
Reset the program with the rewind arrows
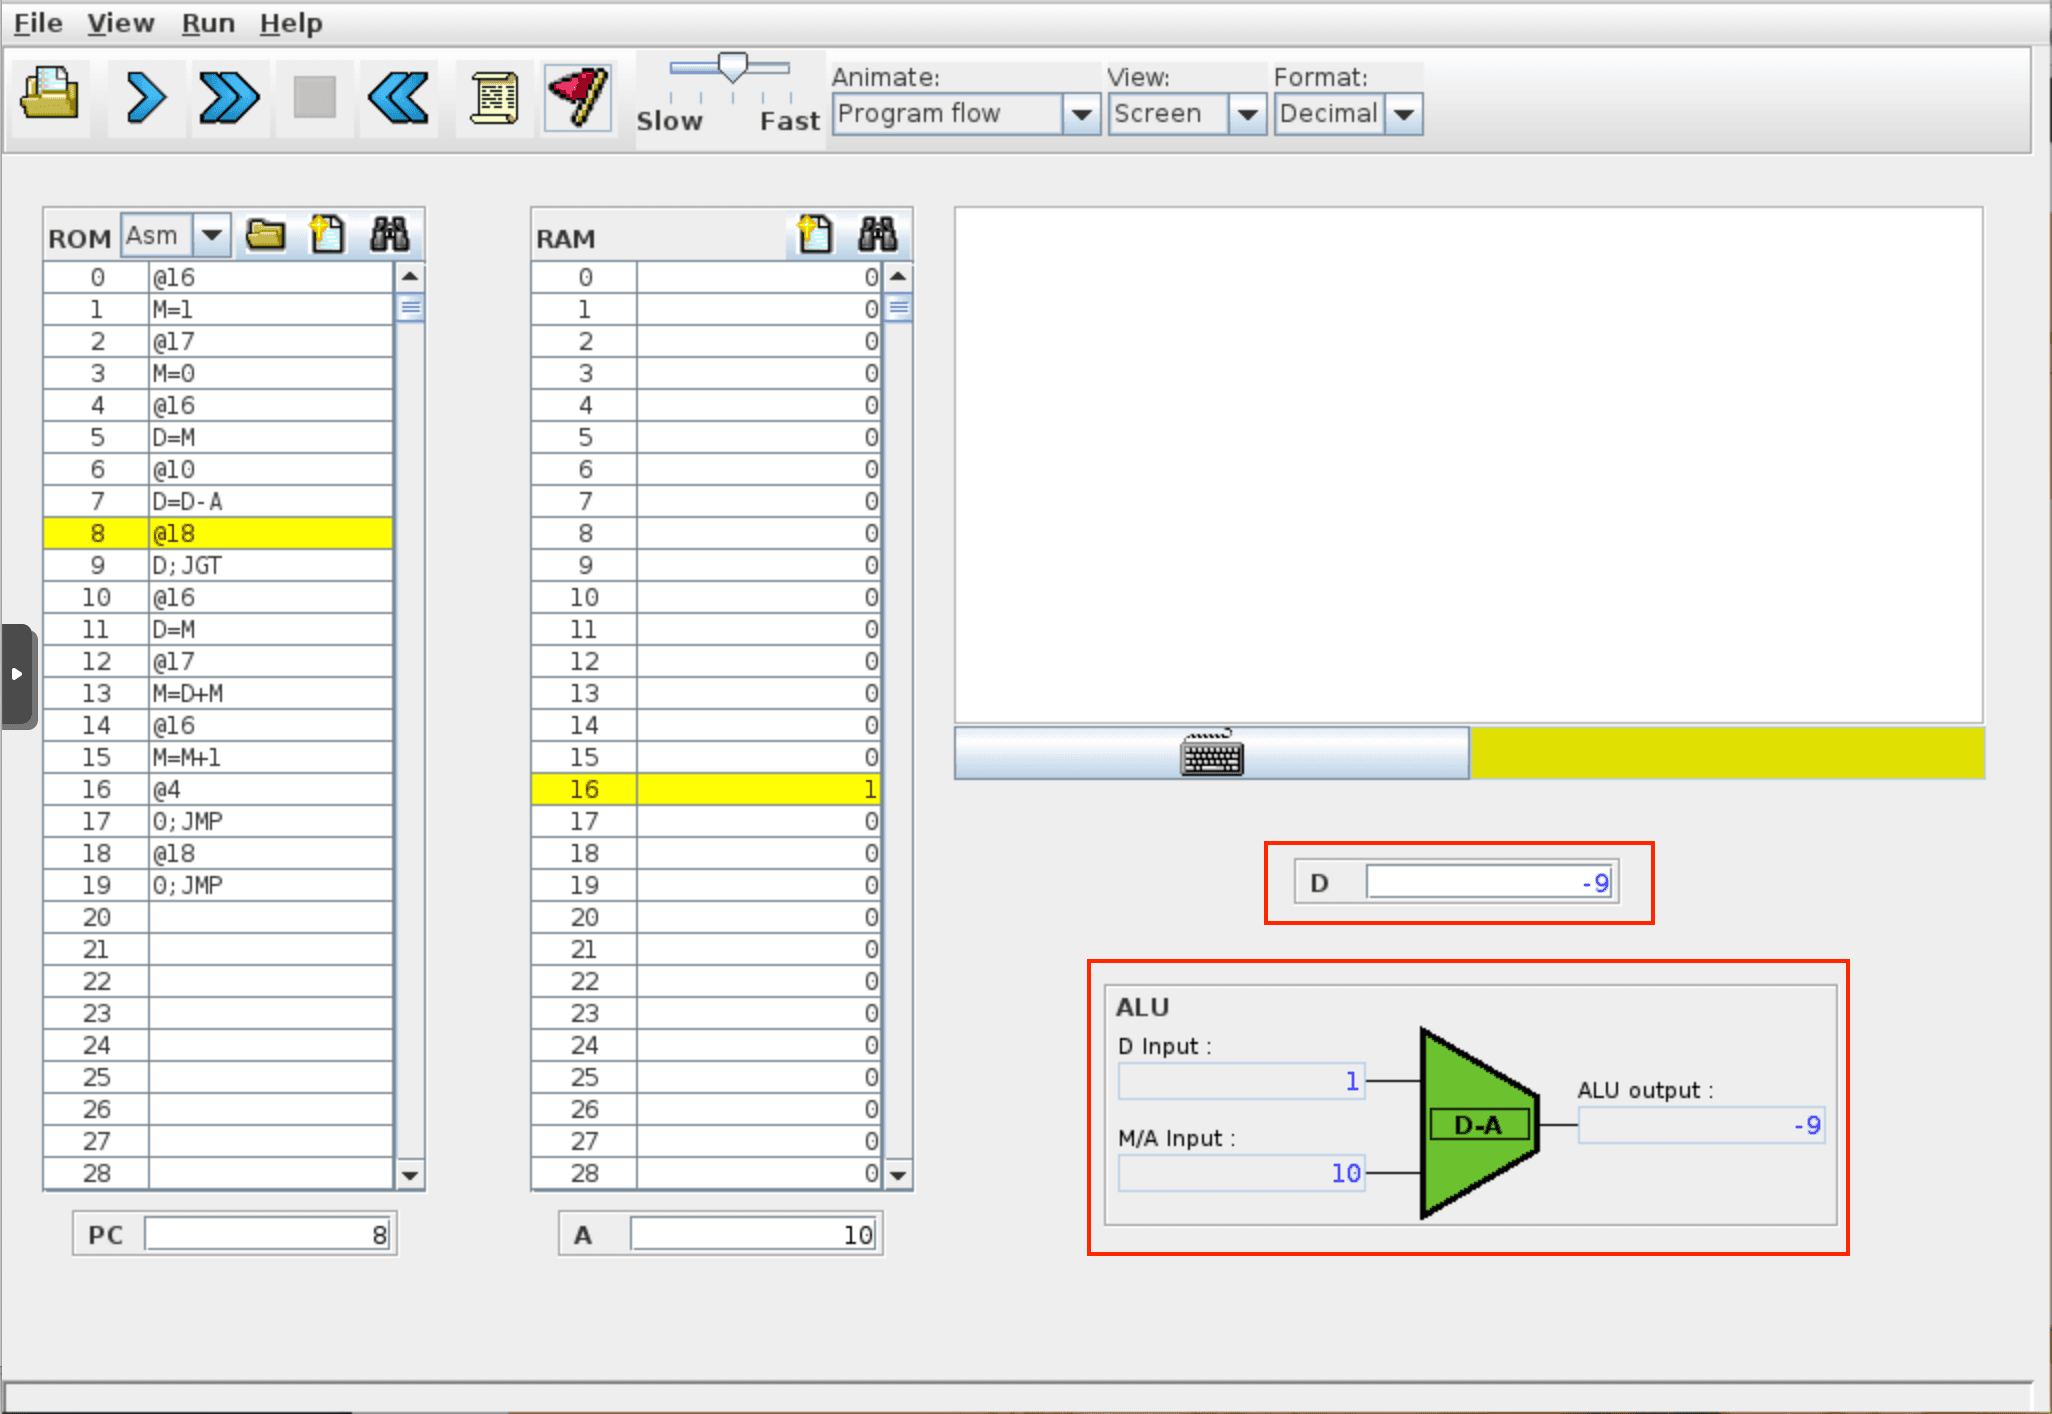398,98
